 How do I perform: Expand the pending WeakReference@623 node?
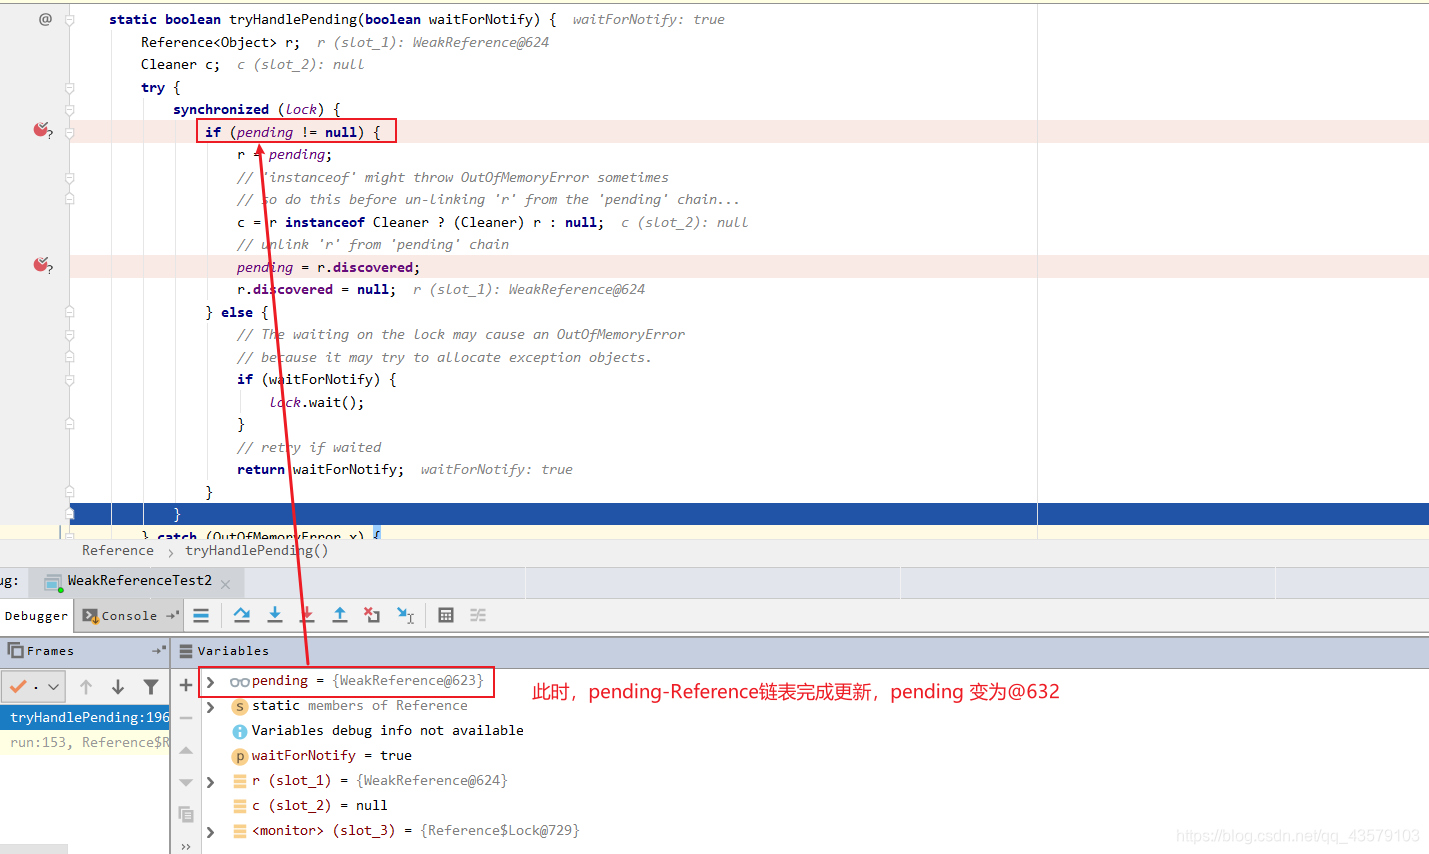tap(210, 681)
